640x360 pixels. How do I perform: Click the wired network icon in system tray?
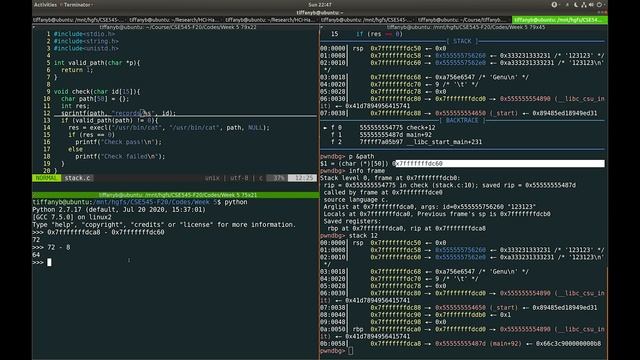coord(584,4)
